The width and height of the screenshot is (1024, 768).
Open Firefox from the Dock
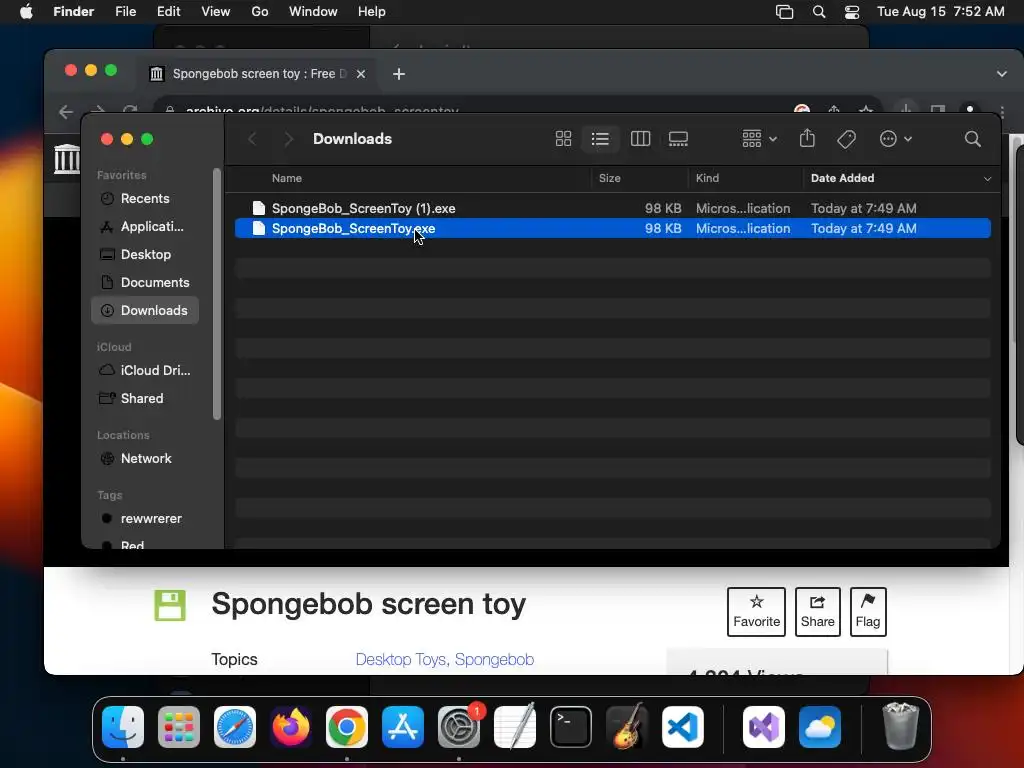tap(291, 726)
